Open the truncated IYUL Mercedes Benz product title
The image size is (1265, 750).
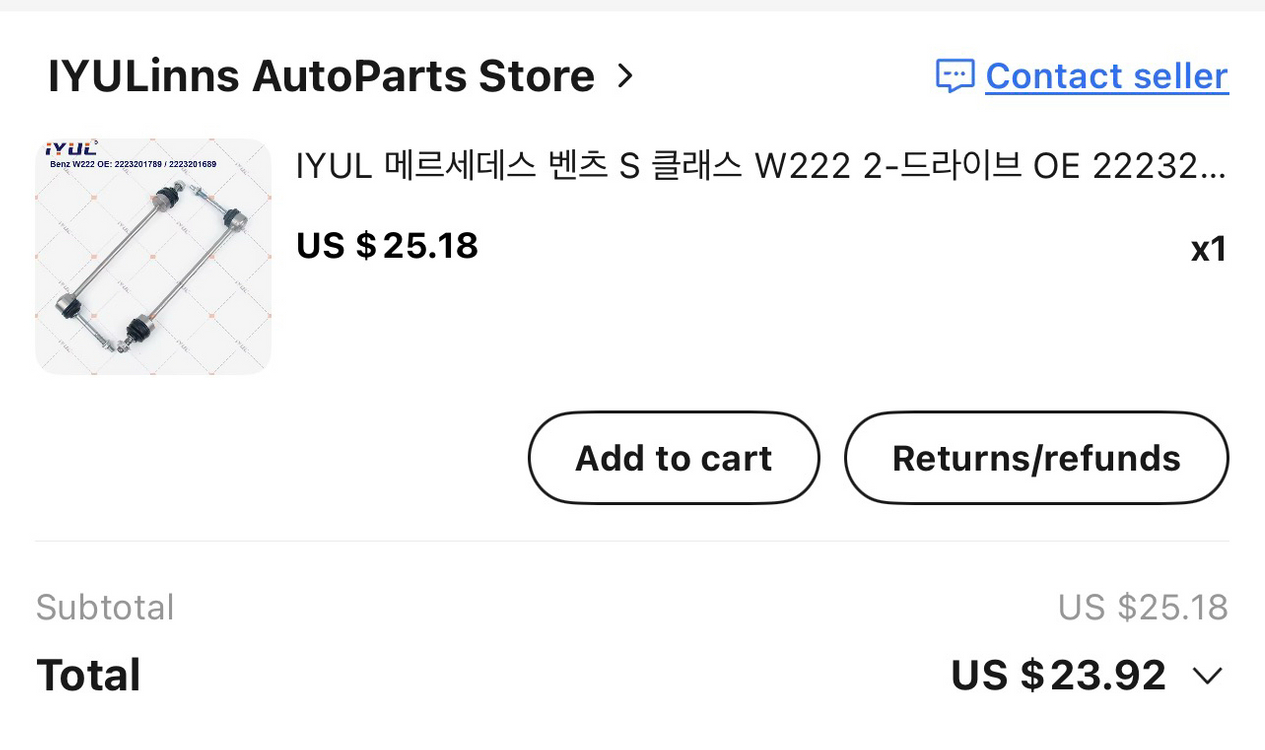762,166
